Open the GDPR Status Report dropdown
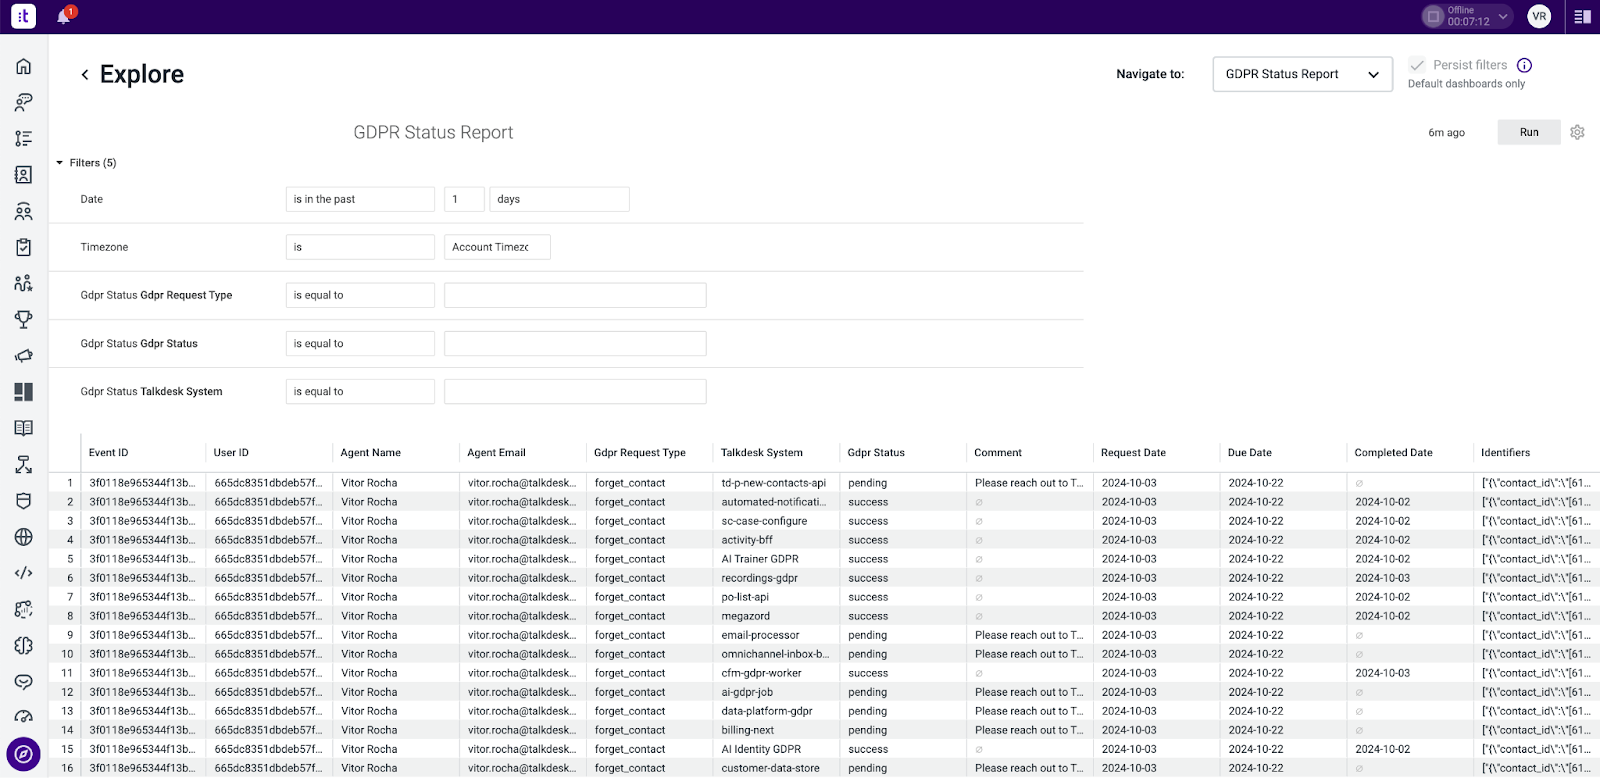 [1302, 74]
